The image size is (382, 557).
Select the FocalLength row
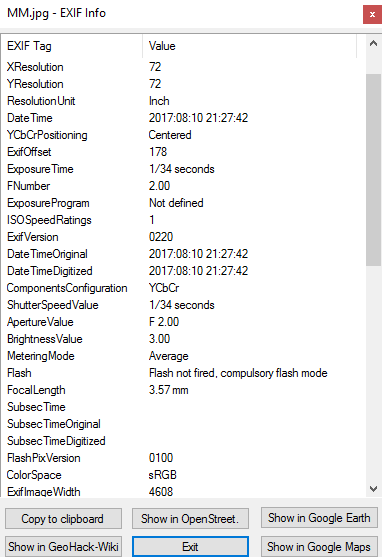click(183, 390)
